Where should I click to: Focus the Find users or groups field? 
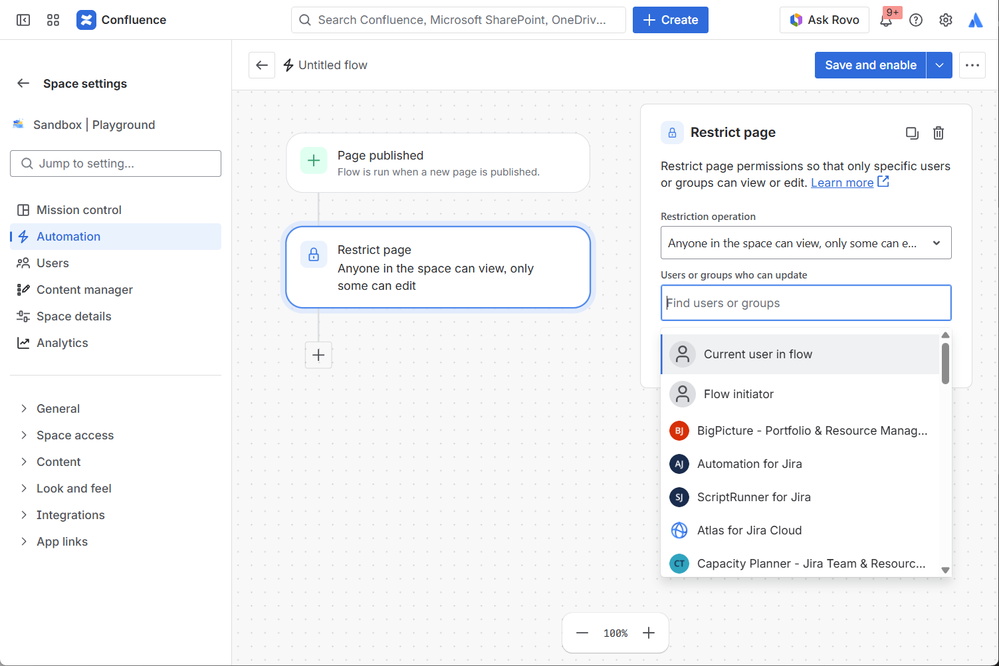806,303
